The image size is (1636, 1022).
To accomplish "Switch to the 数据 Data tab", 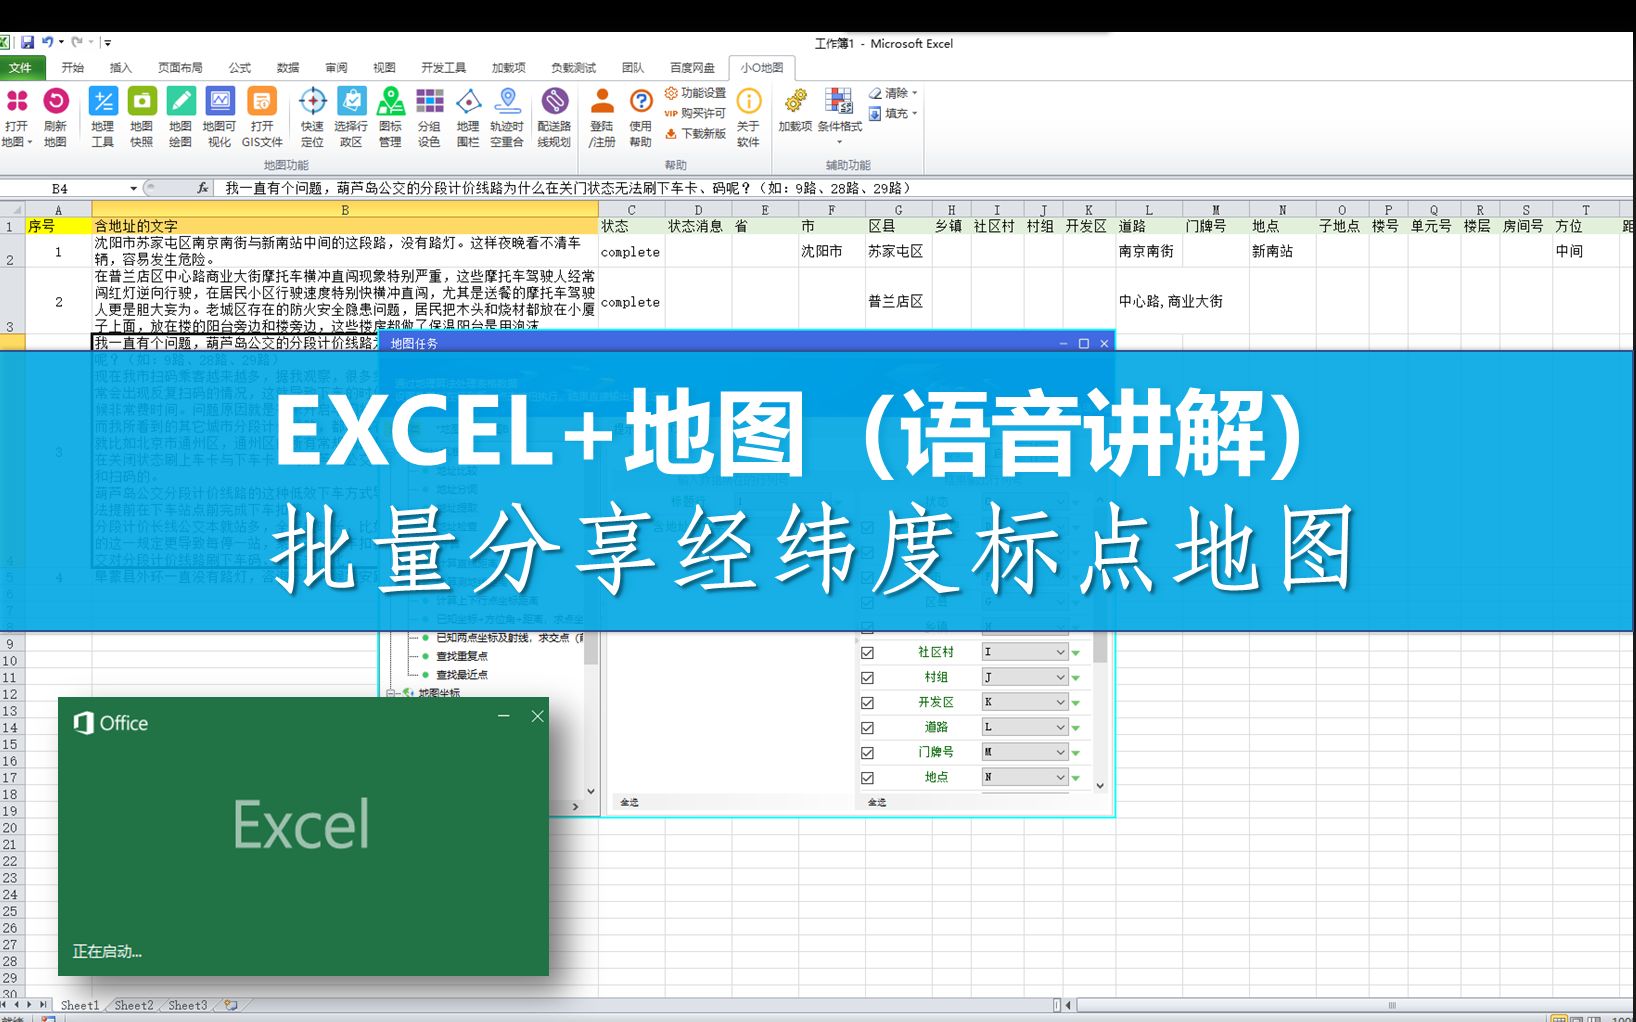I will coord(288,68).
